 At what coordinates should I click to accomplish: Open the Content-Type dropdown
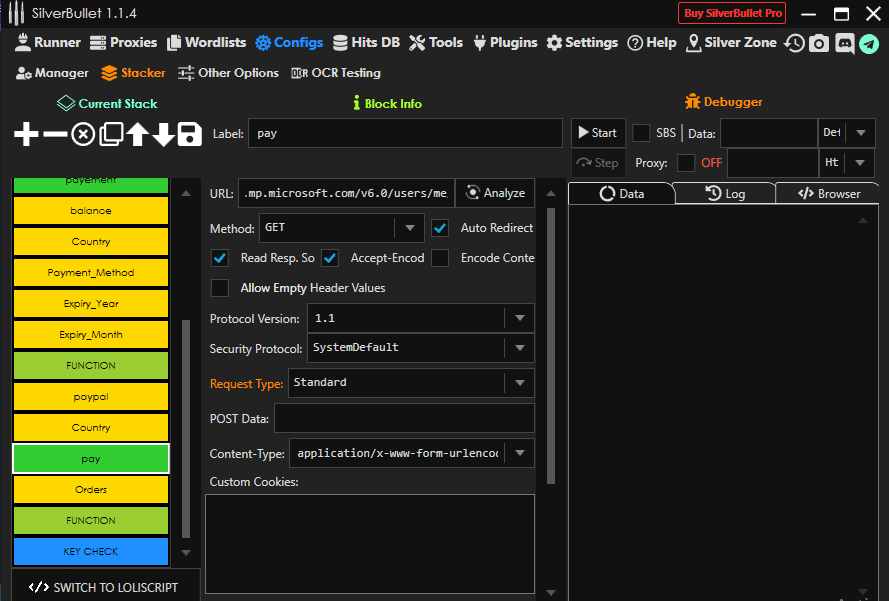(412, 453)
